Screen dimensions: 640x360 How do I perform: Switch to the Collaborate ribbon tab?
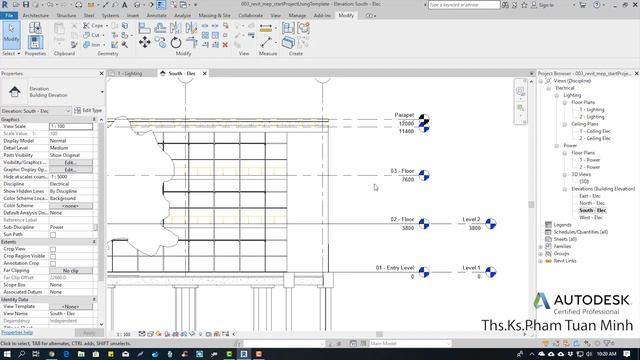250,16
